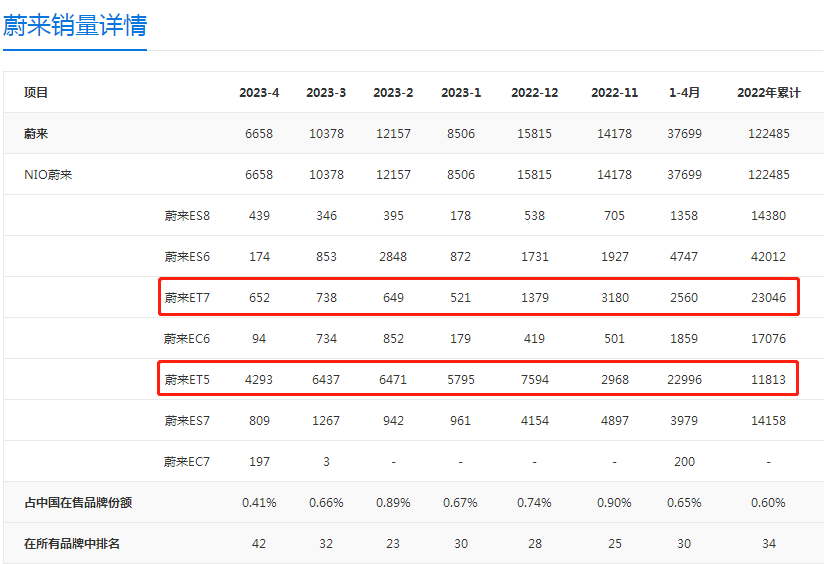Select the 2023-1 column header

click(461, 93)
